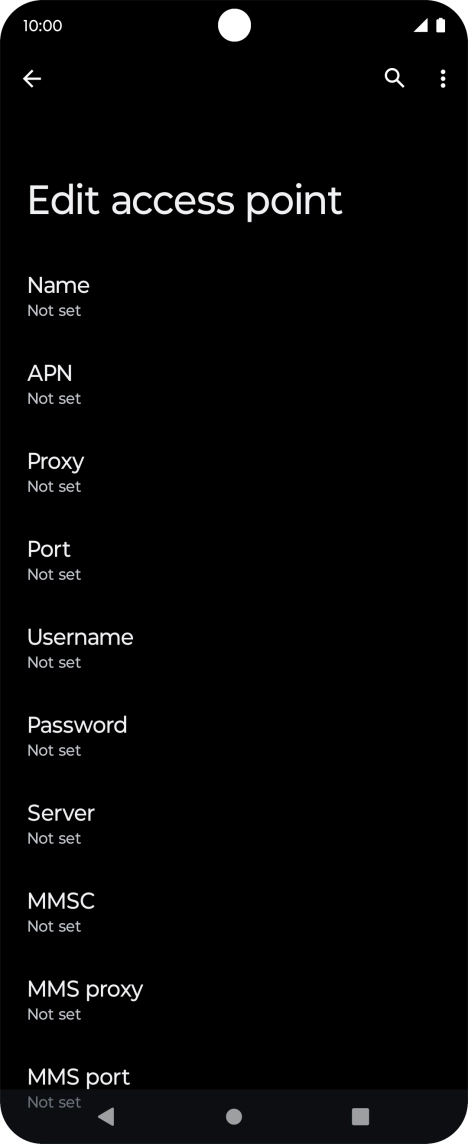Screen dimensions: 468x1144
Task: Tap the Android home circle button
Action: click(234, 1116)
